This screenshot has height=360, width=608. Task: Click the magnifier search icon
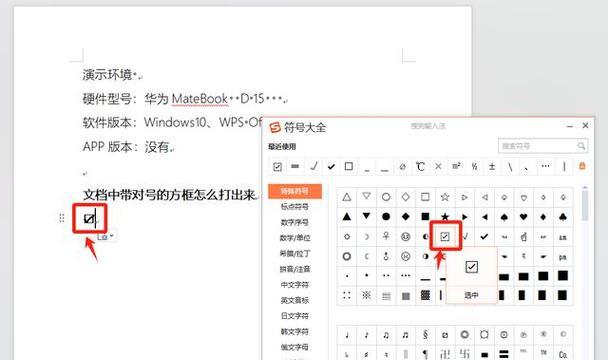coord(581,146)
